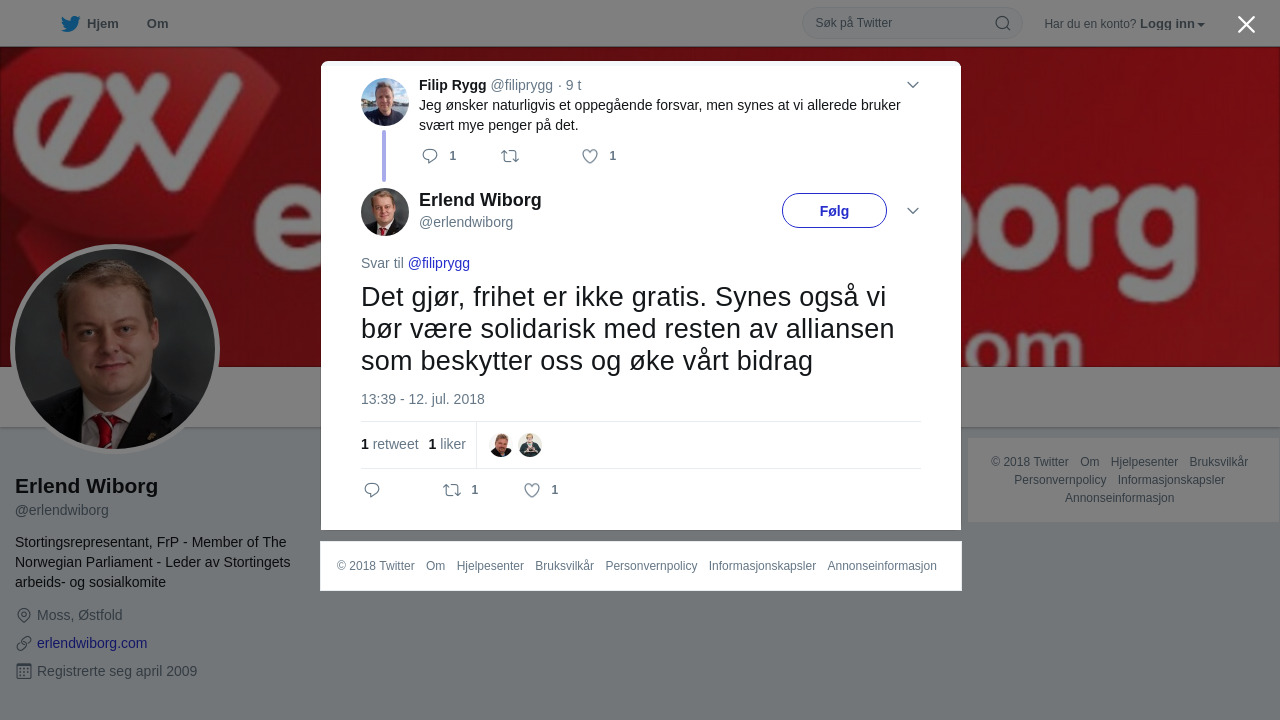Open the options chevron on Filip Rygg's tweet
Image resolution: width=1280 pixels, height=720 pixels.
[912, 85]
